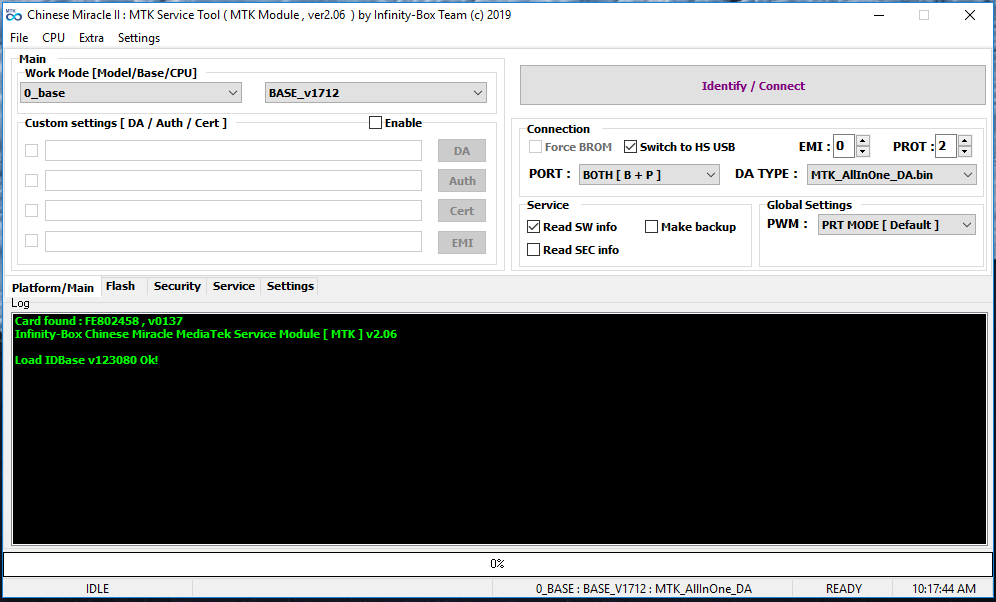Image resolution: width=996 pixels, height=602 pixels.
Task: Click the Auth file path input field
Action: tap(233, 180)
